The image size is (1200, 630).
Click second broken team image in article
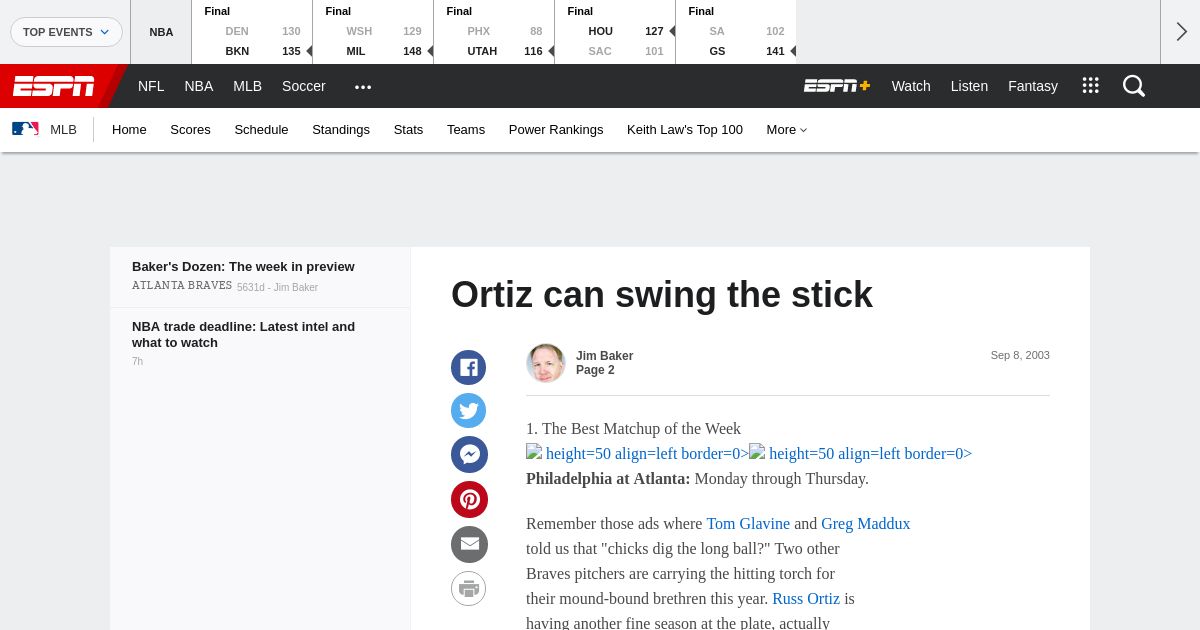[x=757, y=452]
